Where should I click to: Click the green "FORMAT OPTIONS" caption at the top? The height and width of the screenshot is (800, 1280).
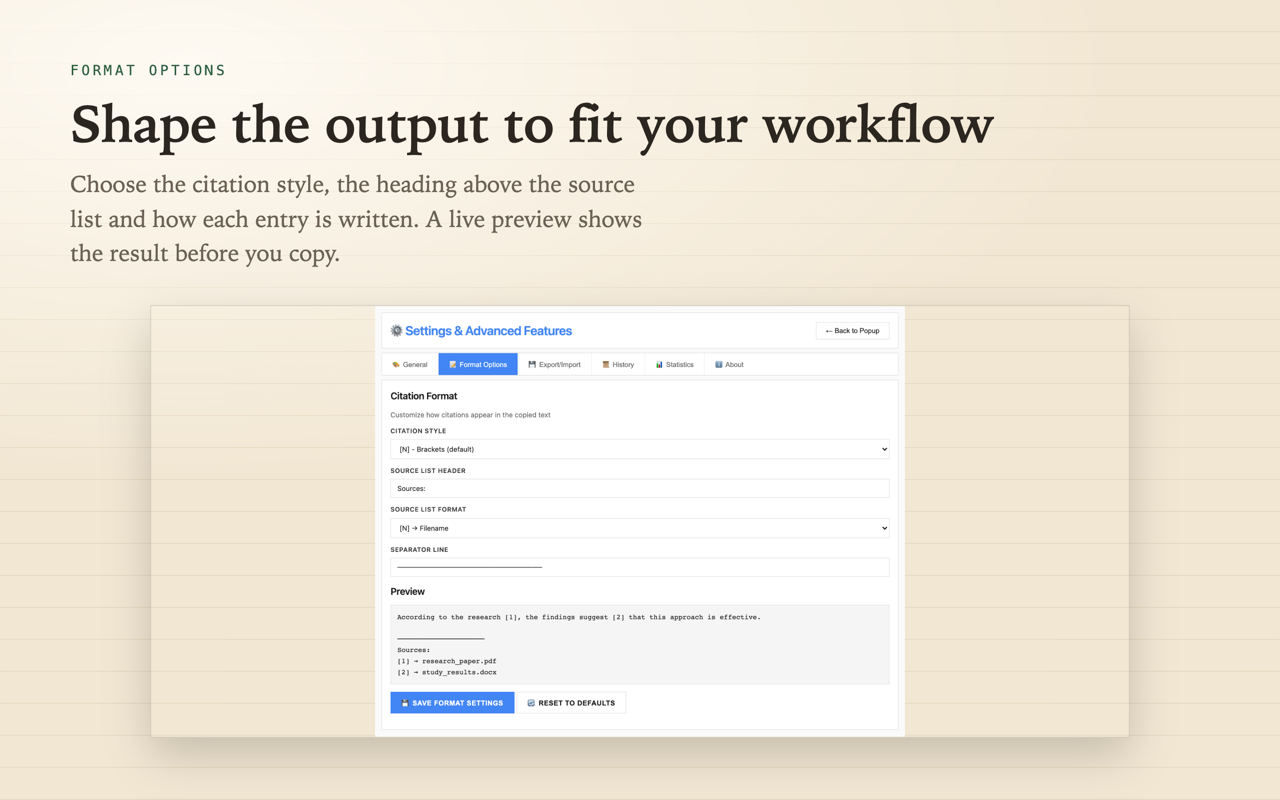[x=148, y=70]
